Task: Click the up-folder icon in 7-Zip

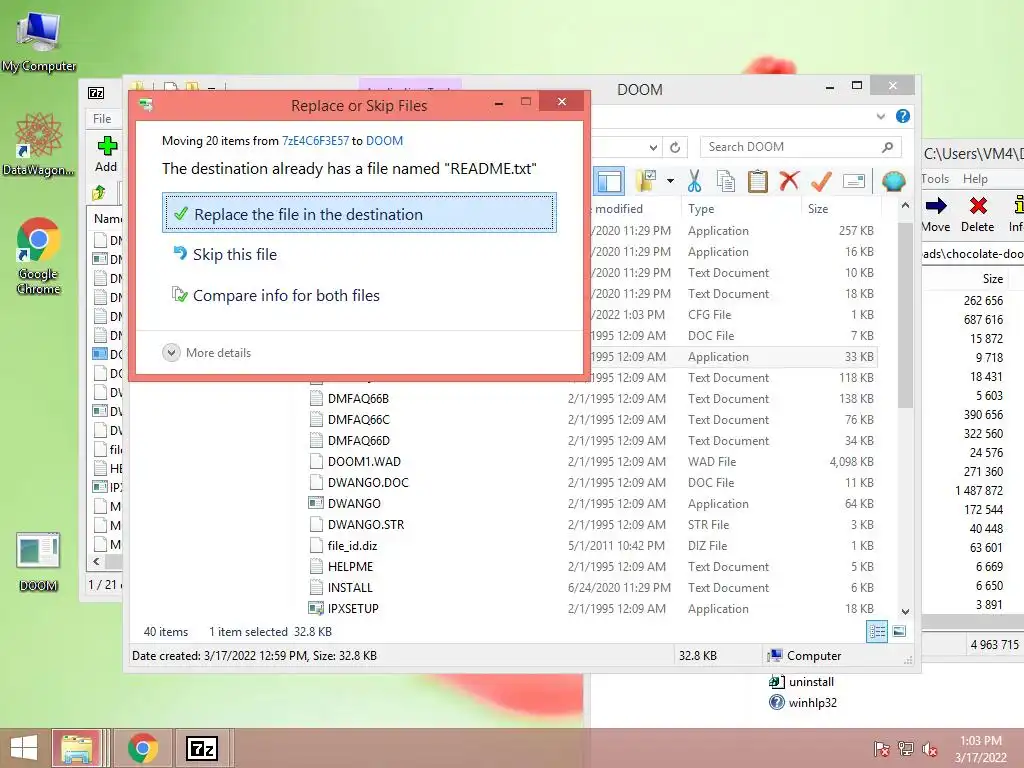Action: (x=99, y=193)
